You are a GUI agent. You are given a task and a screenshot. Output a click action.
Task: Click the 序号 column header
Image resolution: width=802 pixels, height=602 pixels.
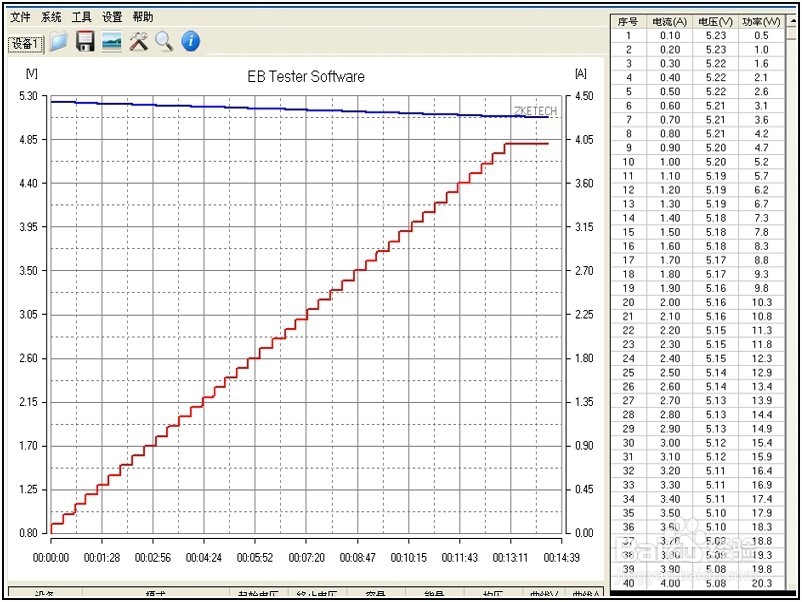point(629,21)
